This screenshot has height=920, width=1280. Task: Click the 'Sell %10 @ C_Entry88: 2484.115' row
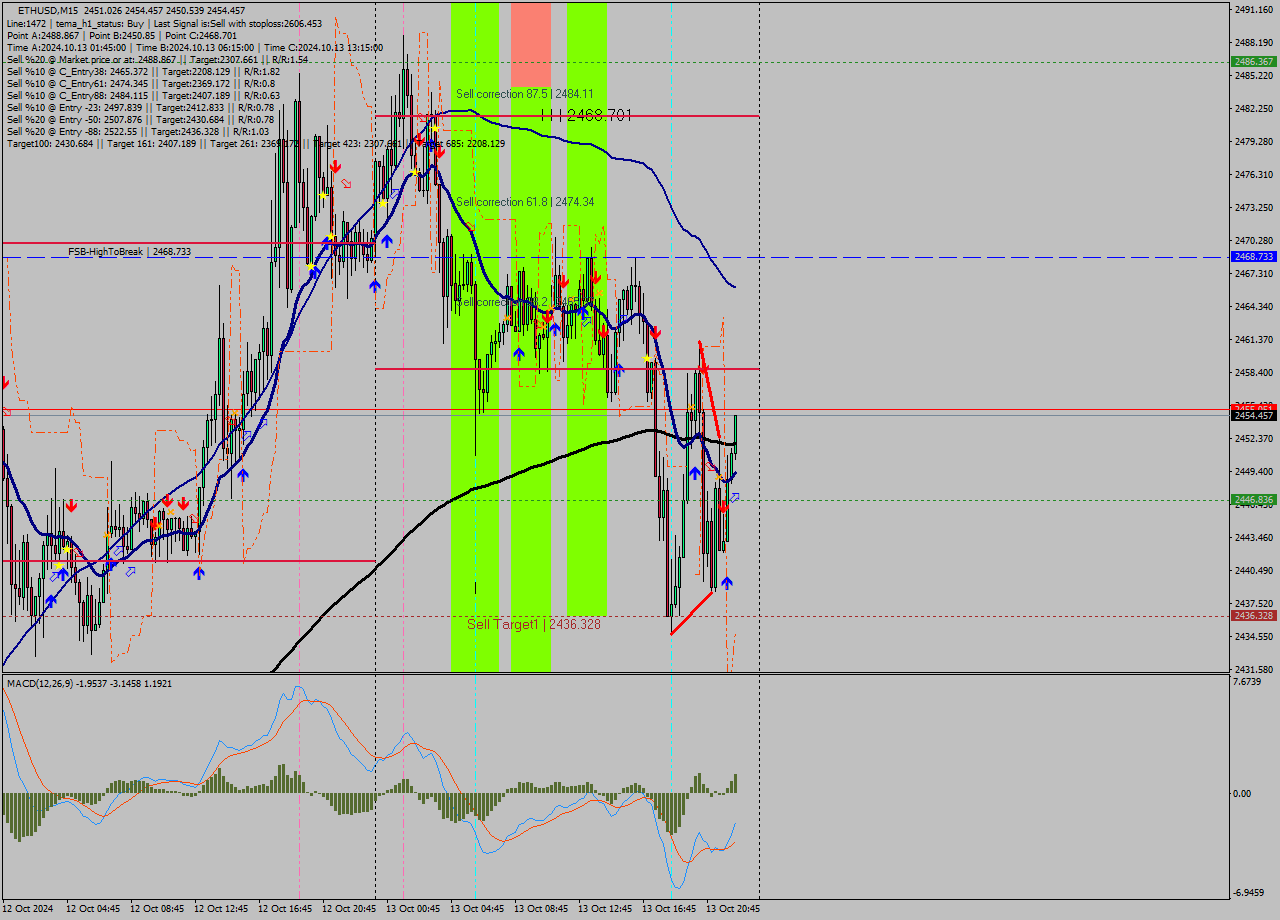(x=143, y=95)
